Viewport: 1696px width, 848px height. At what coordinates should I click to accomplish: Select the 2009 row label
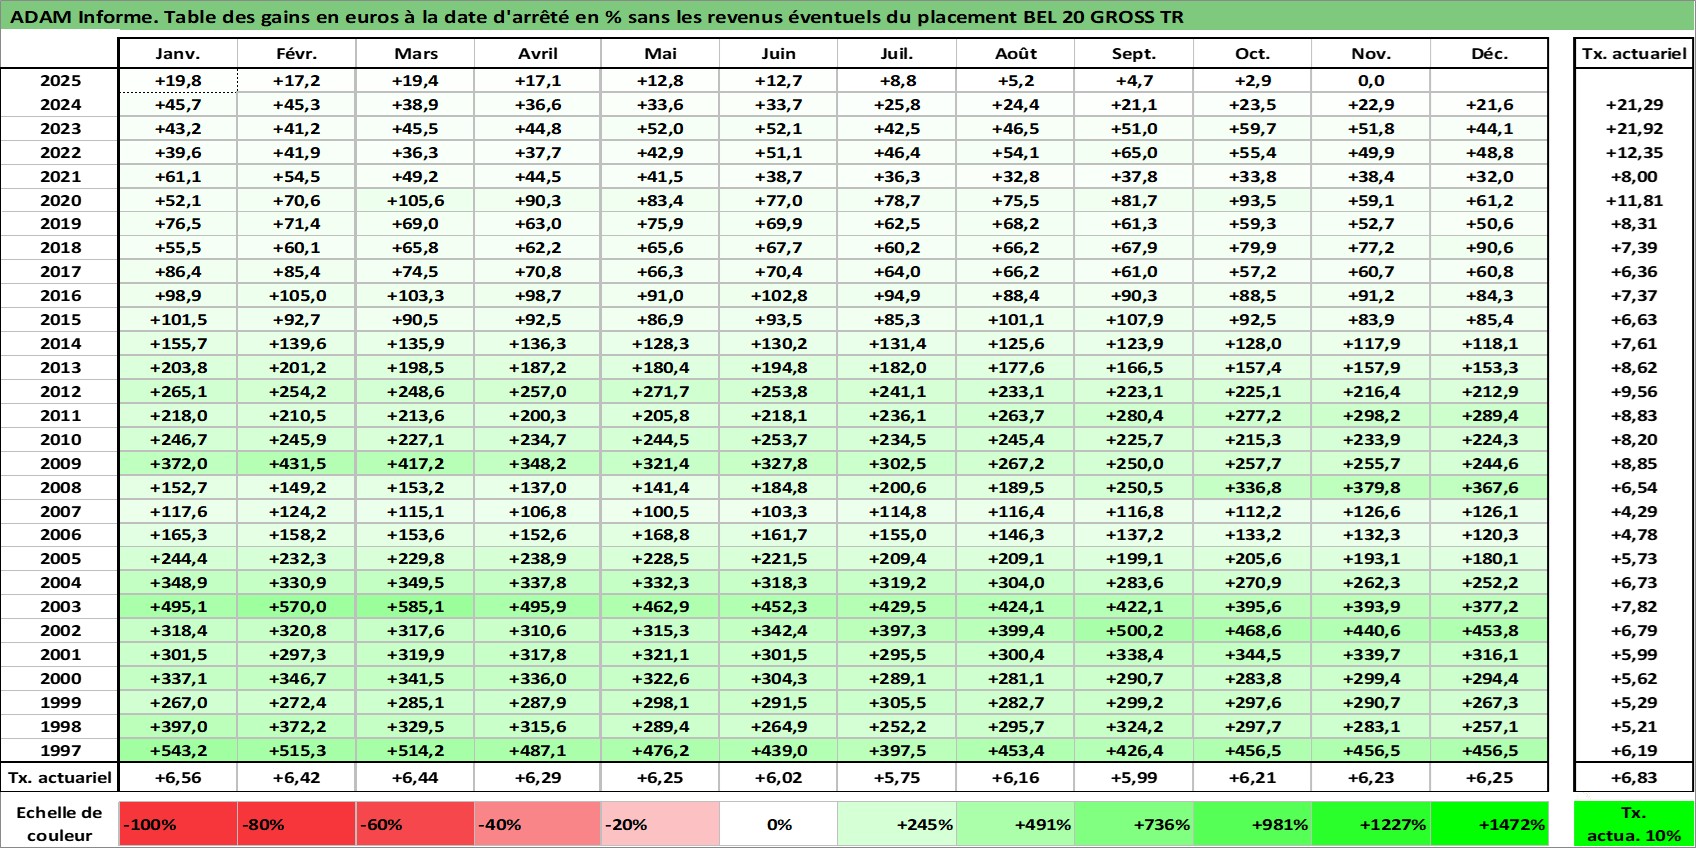(x=60, y=463)
